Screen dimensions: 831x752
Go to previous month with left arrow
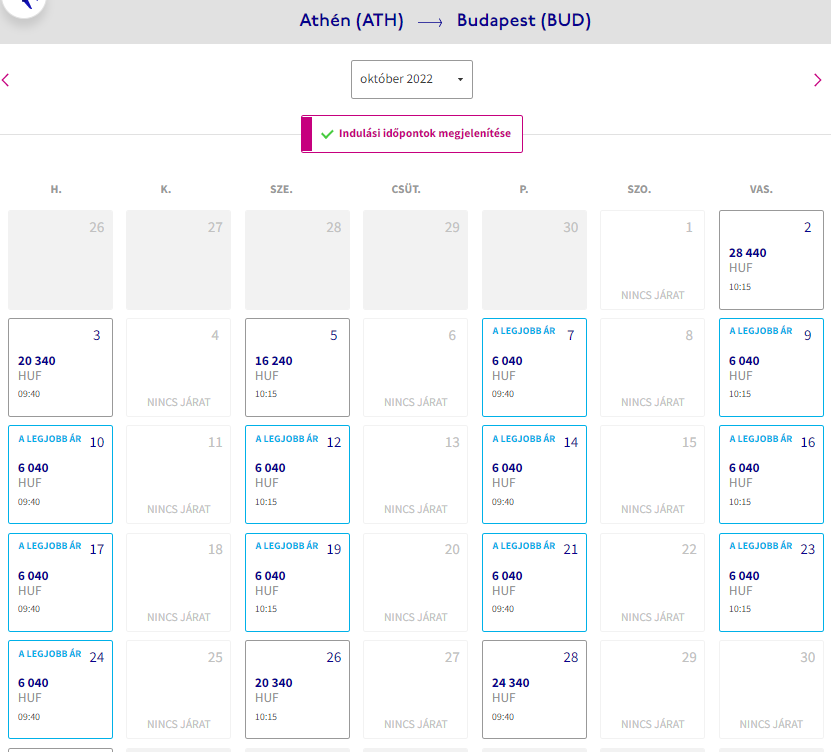(x=6, y=80)
